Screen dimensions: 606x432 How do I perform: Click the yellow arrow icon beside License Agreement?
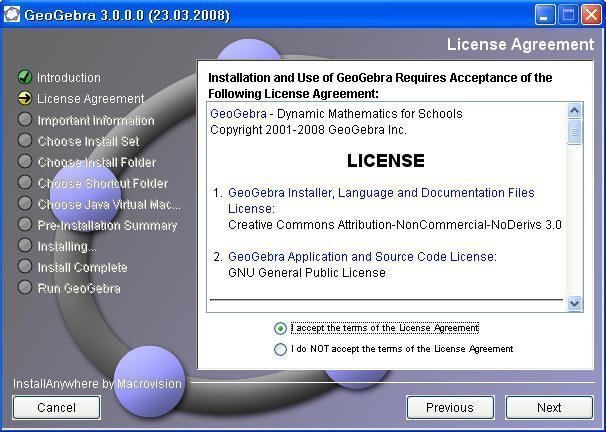click(x=25, y=98)
